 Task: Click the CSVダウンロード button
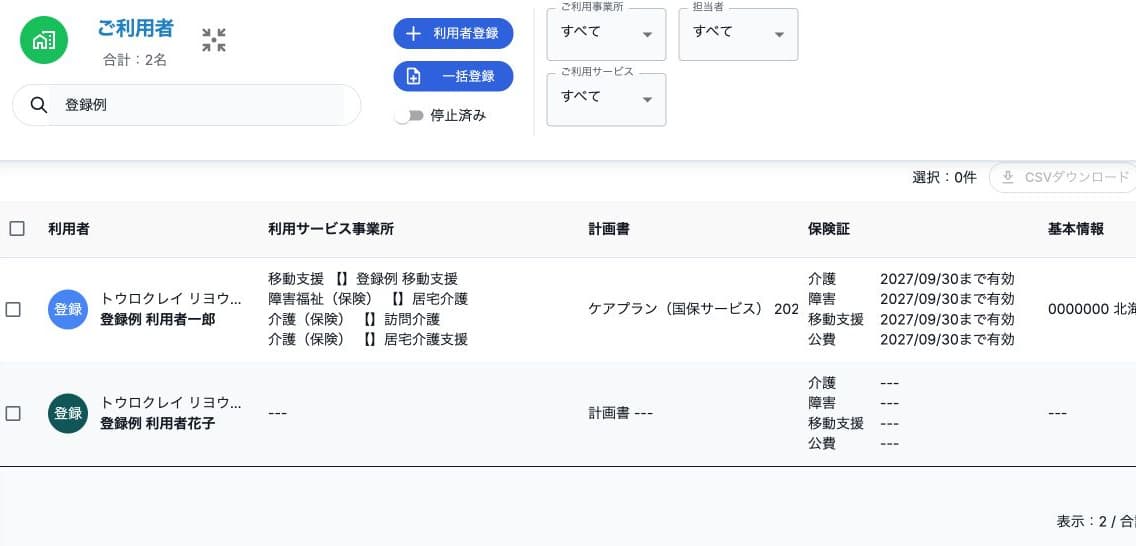point(1064,177)
